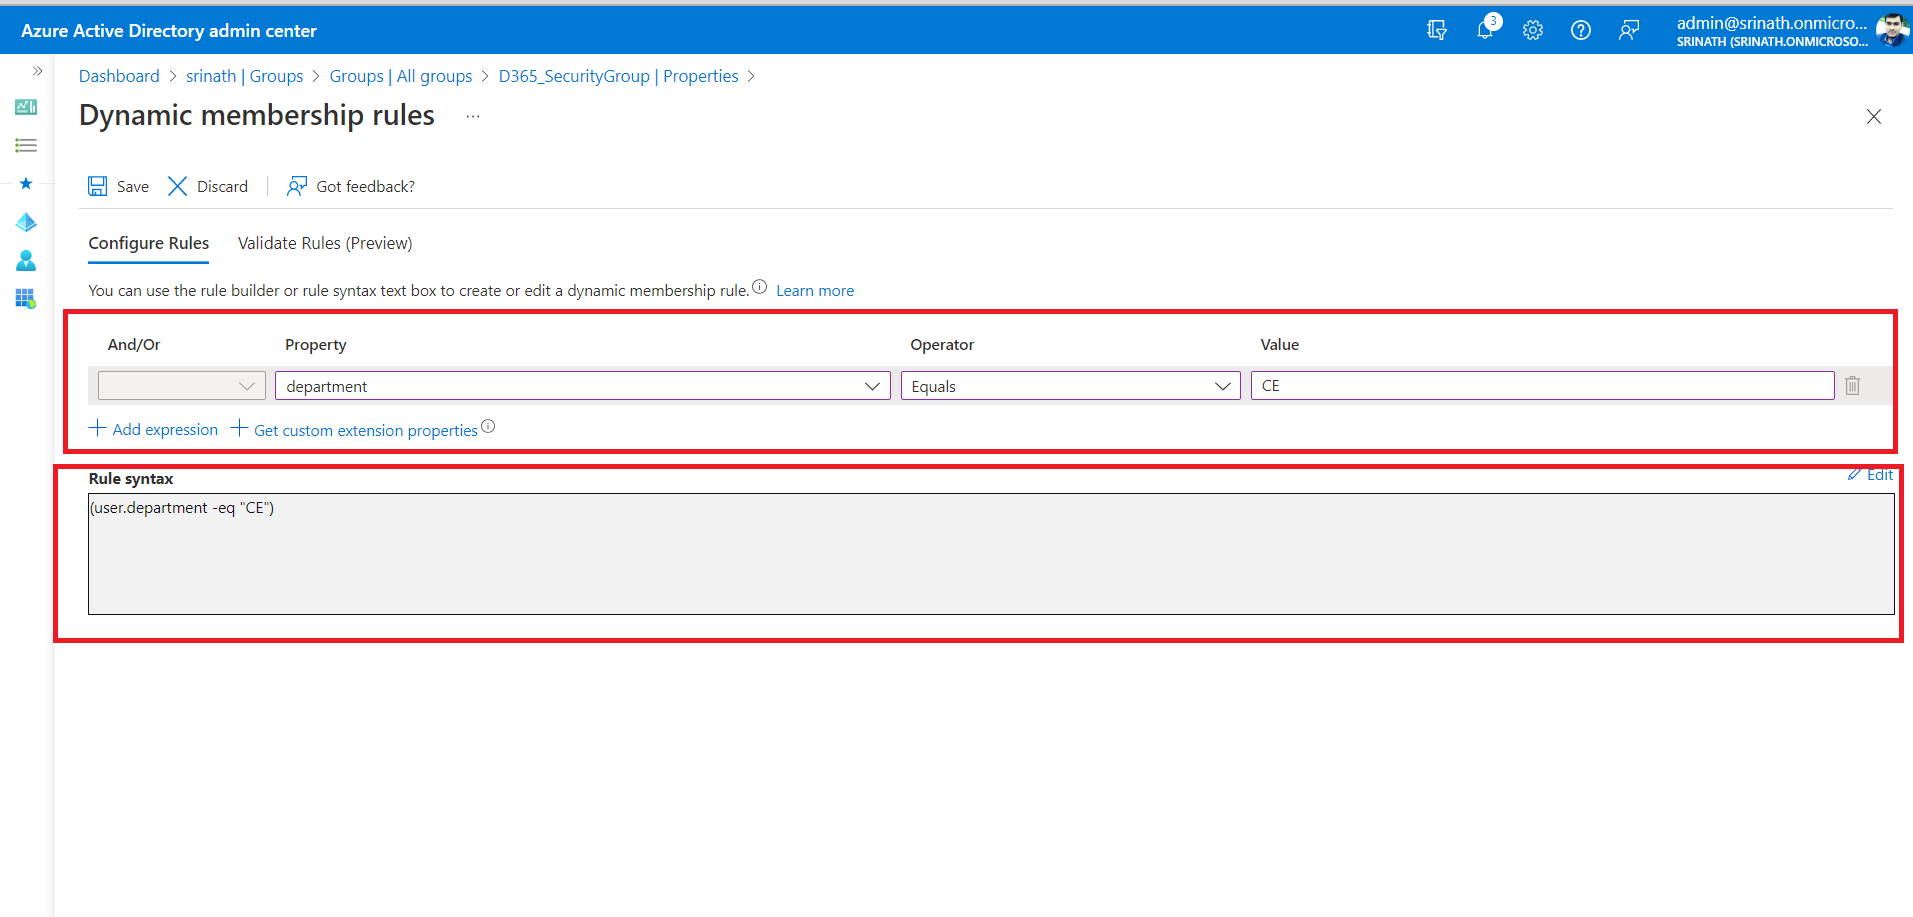Open the notifications bell icon
This screenshot has height=917, width=1913.
1485,30
